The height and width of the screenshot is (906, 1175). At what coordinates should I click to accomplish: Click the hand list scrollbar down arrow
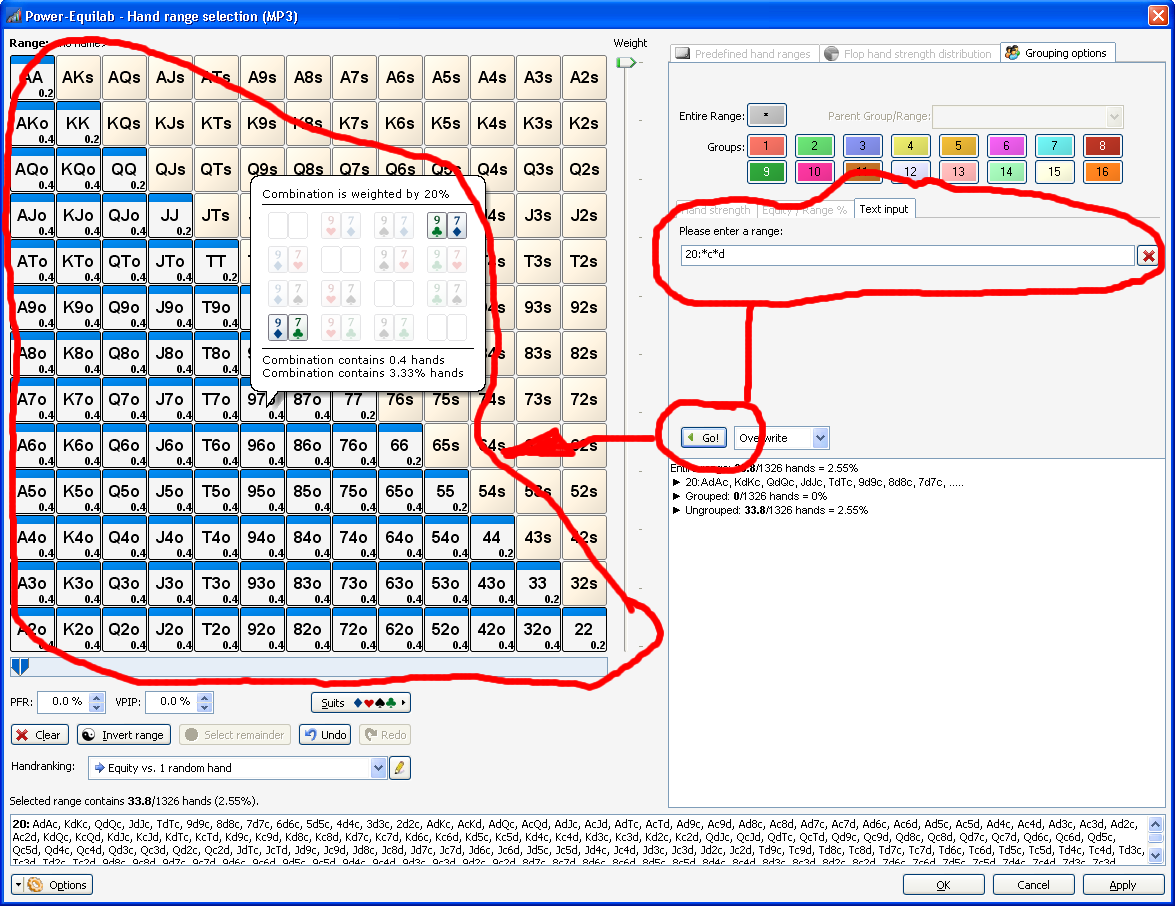1156,856
